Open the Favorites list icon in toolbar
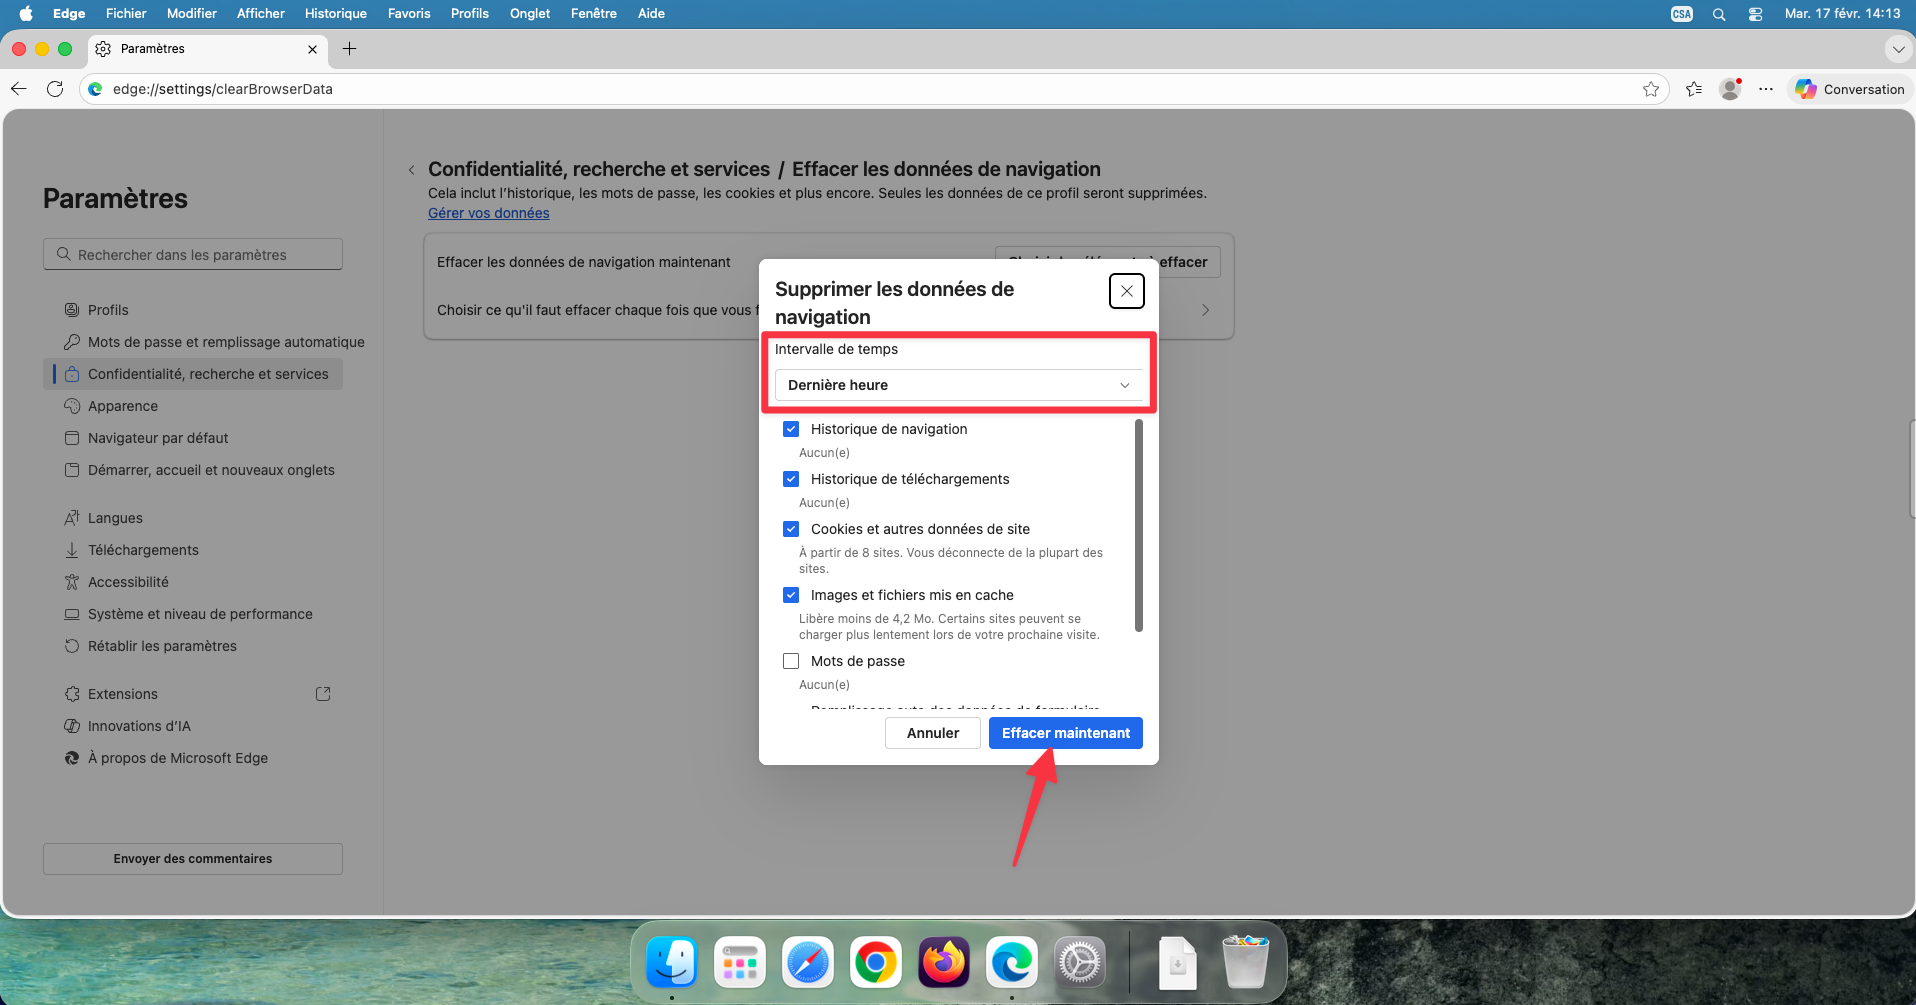Screen dimensions: 1916x1005 pos(1694,89)
